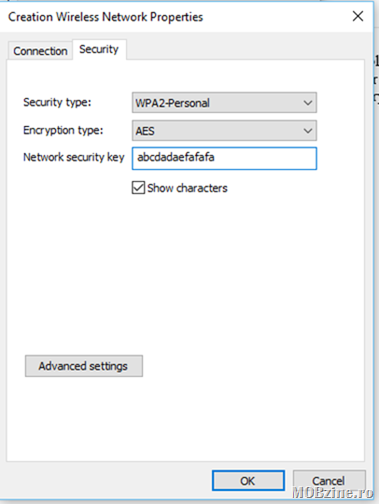The width and height of the screenshot is (379, 504).
Task: Confirm changes with the OK button
Action: click(x=248, y=481)
